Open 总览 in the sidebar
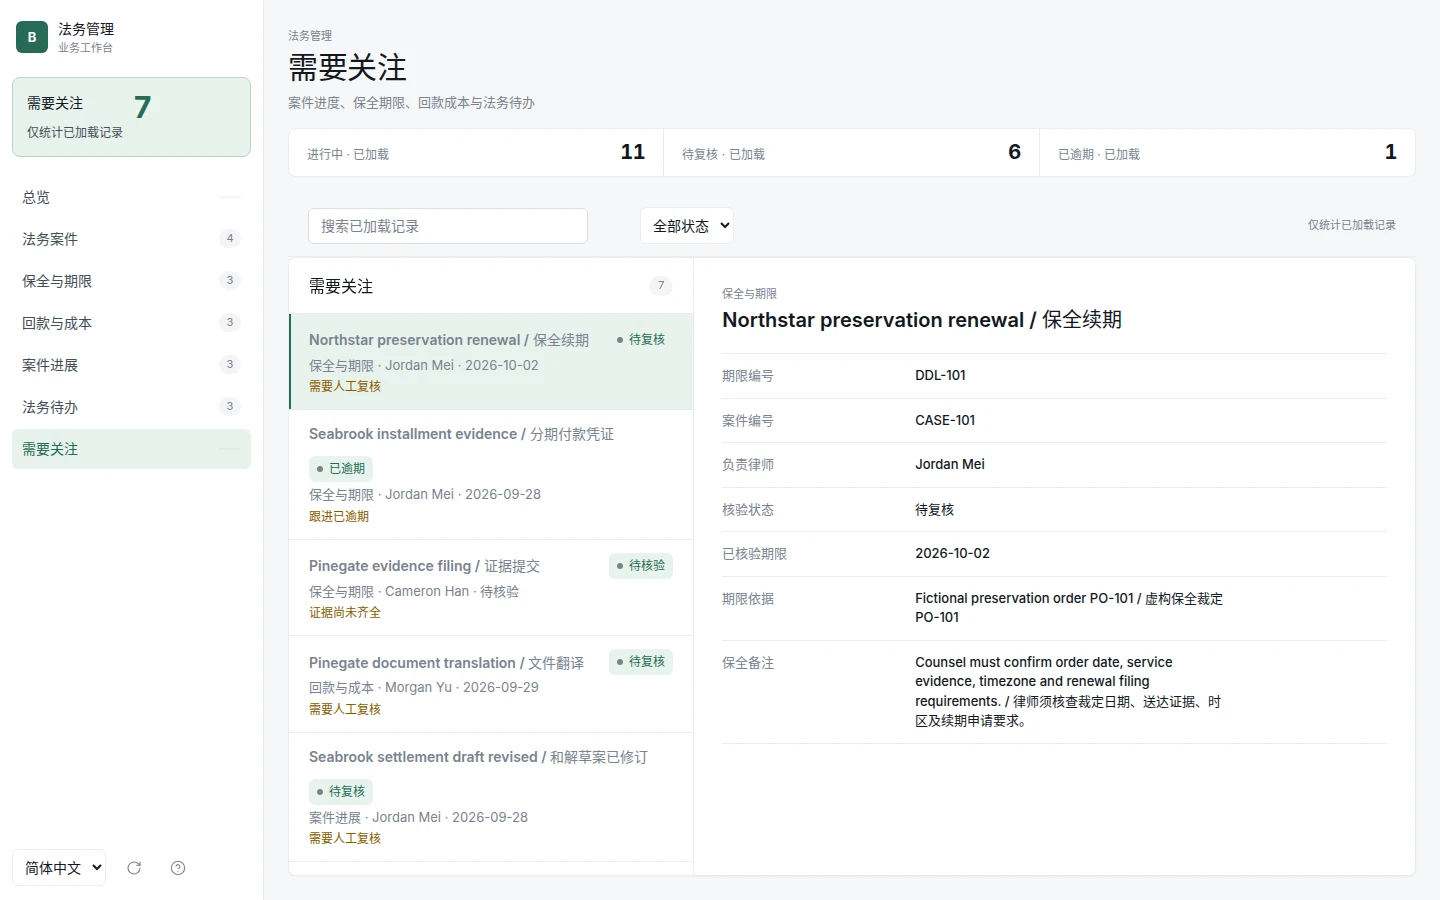Screen dimensions: 1440x900 point(131,197)
